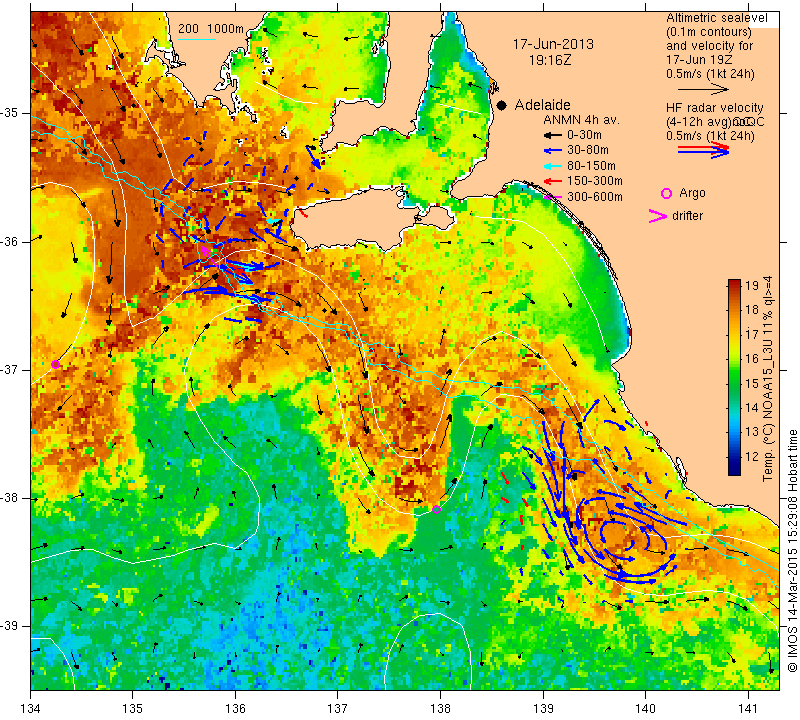The height and width of the screenshot is (720, 800).
Task: Click the date text 17-Jun-2013
Action: (553, 44)
